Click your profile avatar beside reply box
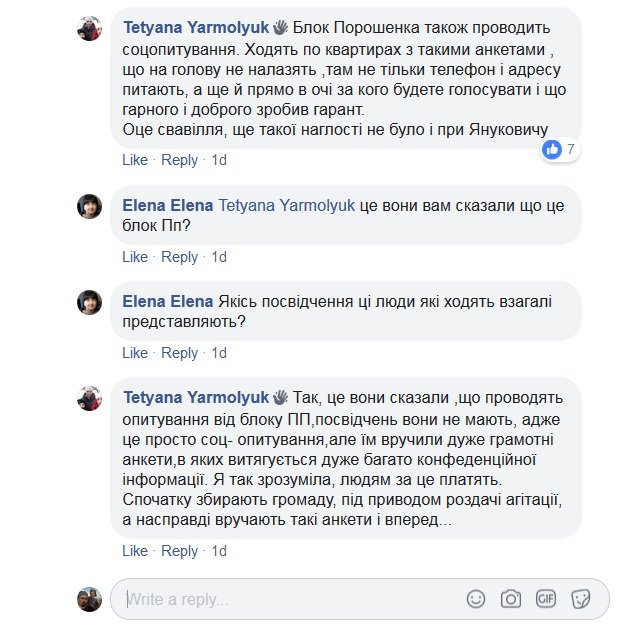Viewport: 625px width, 627px height. click(90, 599)
